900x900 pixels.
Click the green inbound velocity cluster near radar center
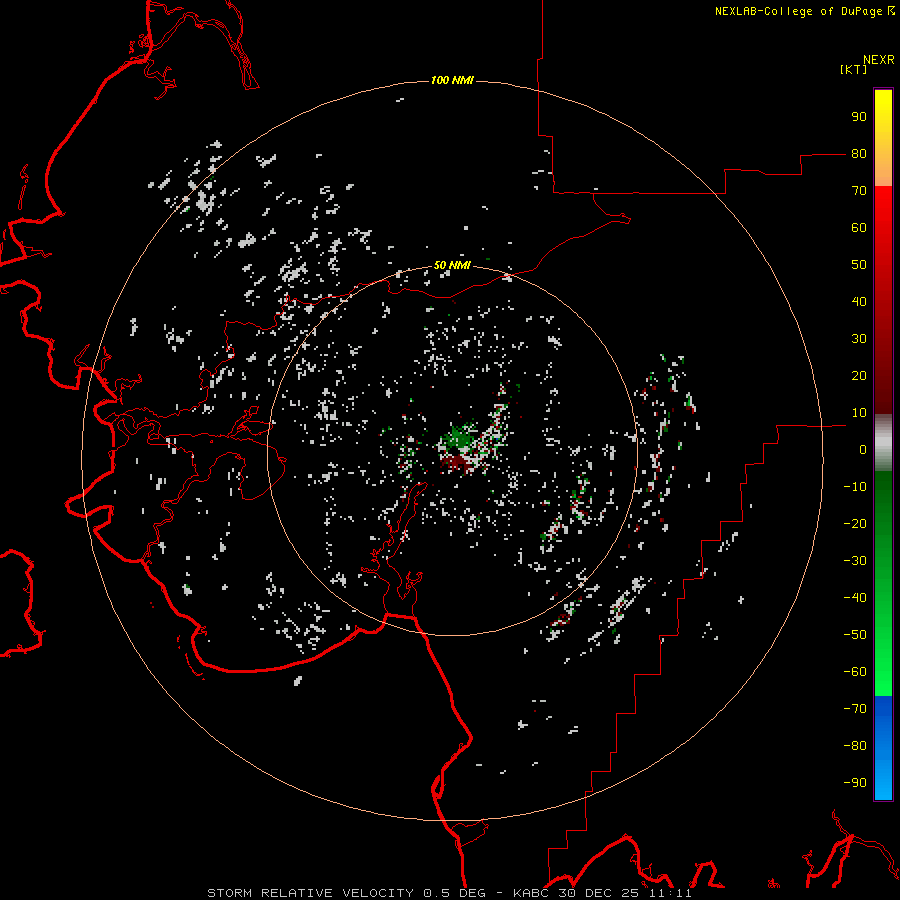[x=461, y=439]
